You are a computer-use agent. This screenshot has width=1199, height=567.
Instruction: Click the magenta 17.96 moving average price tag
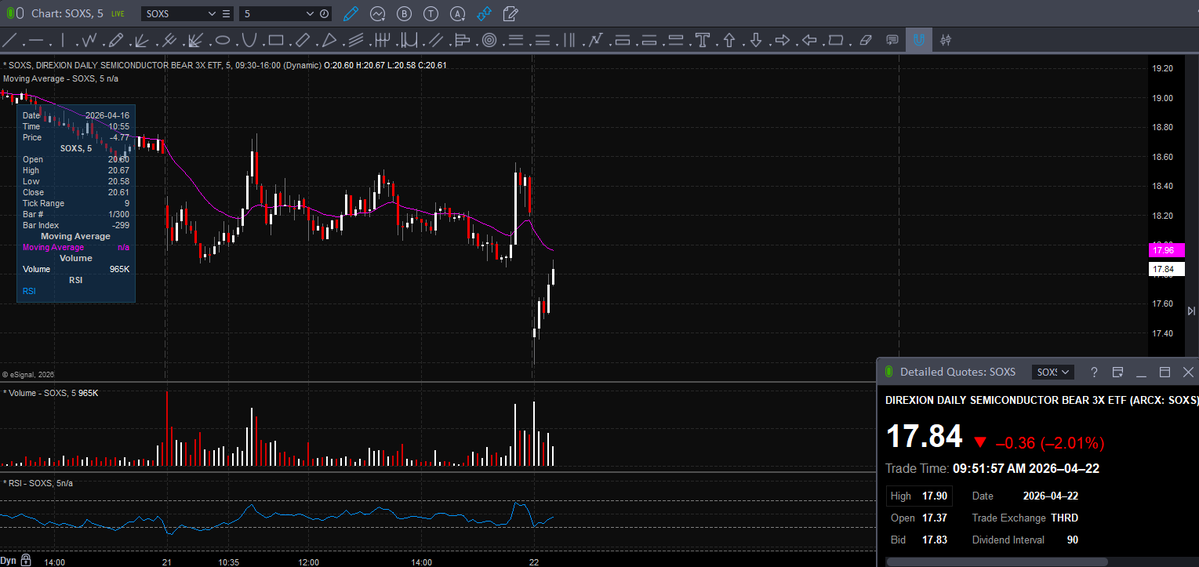(1167, 250)
